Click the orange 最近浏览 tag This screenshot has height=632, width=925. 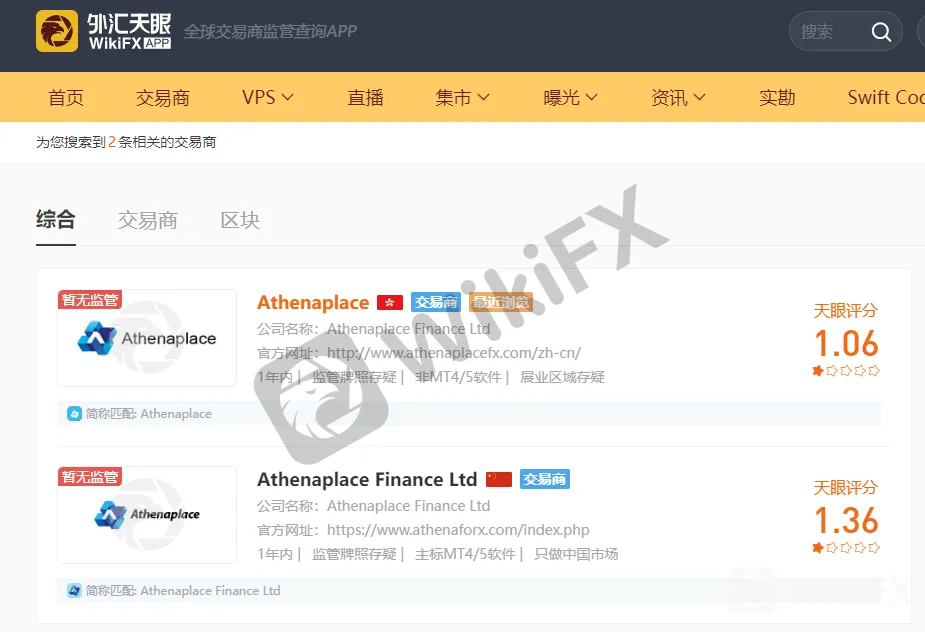pos(501,302)
